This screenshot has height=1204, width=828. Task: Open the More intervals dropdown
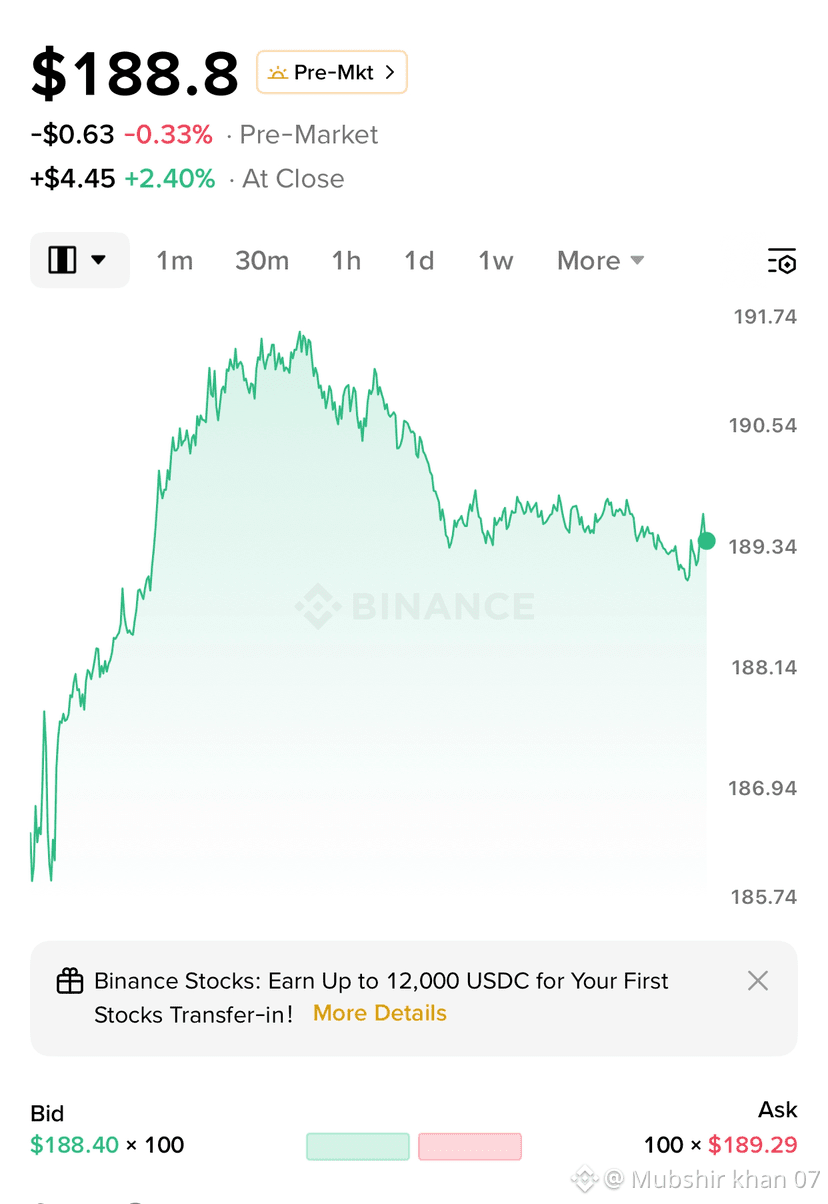600,261
